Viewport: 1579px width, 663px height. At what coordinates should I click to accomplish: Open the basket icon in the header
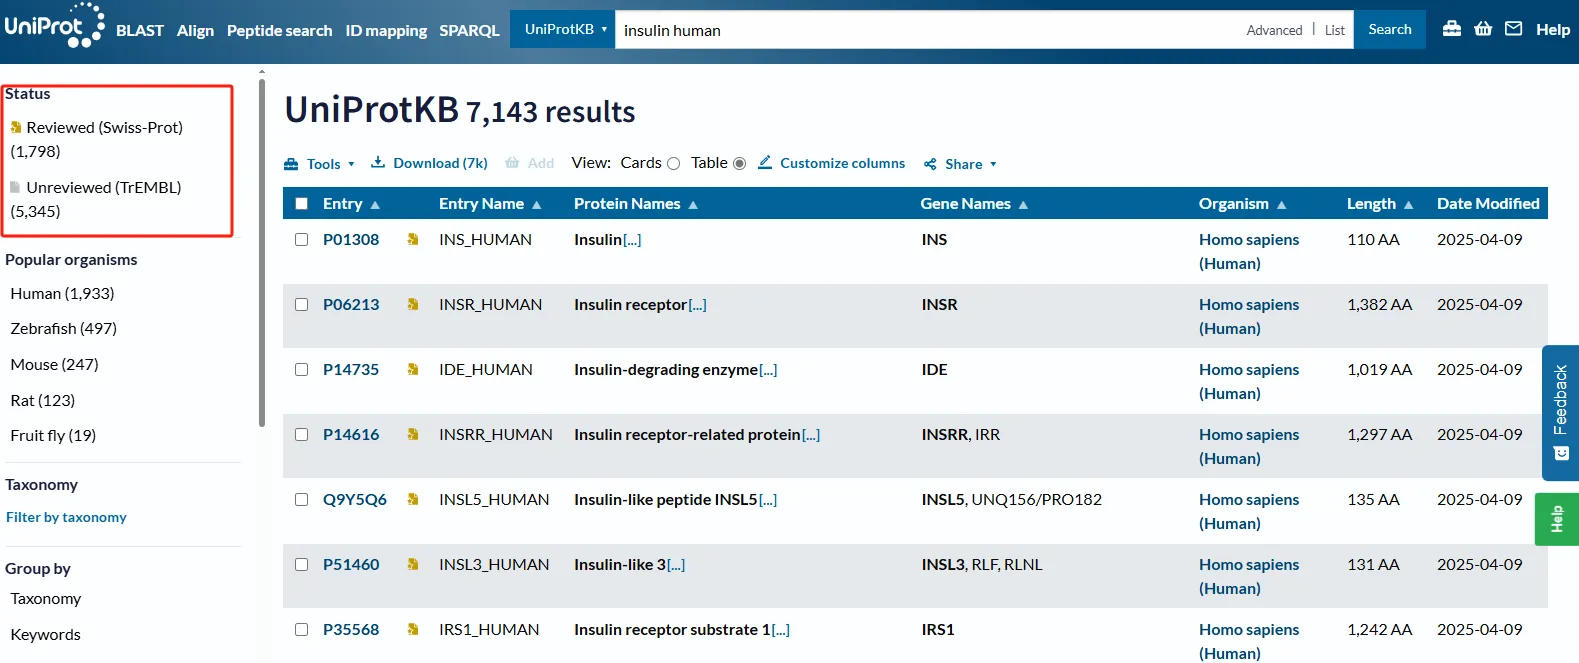tap(1483, 29)
